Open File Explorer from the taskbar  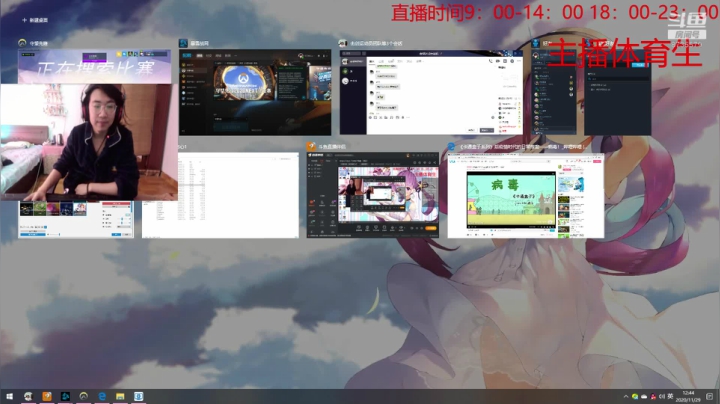pos(120,396)
